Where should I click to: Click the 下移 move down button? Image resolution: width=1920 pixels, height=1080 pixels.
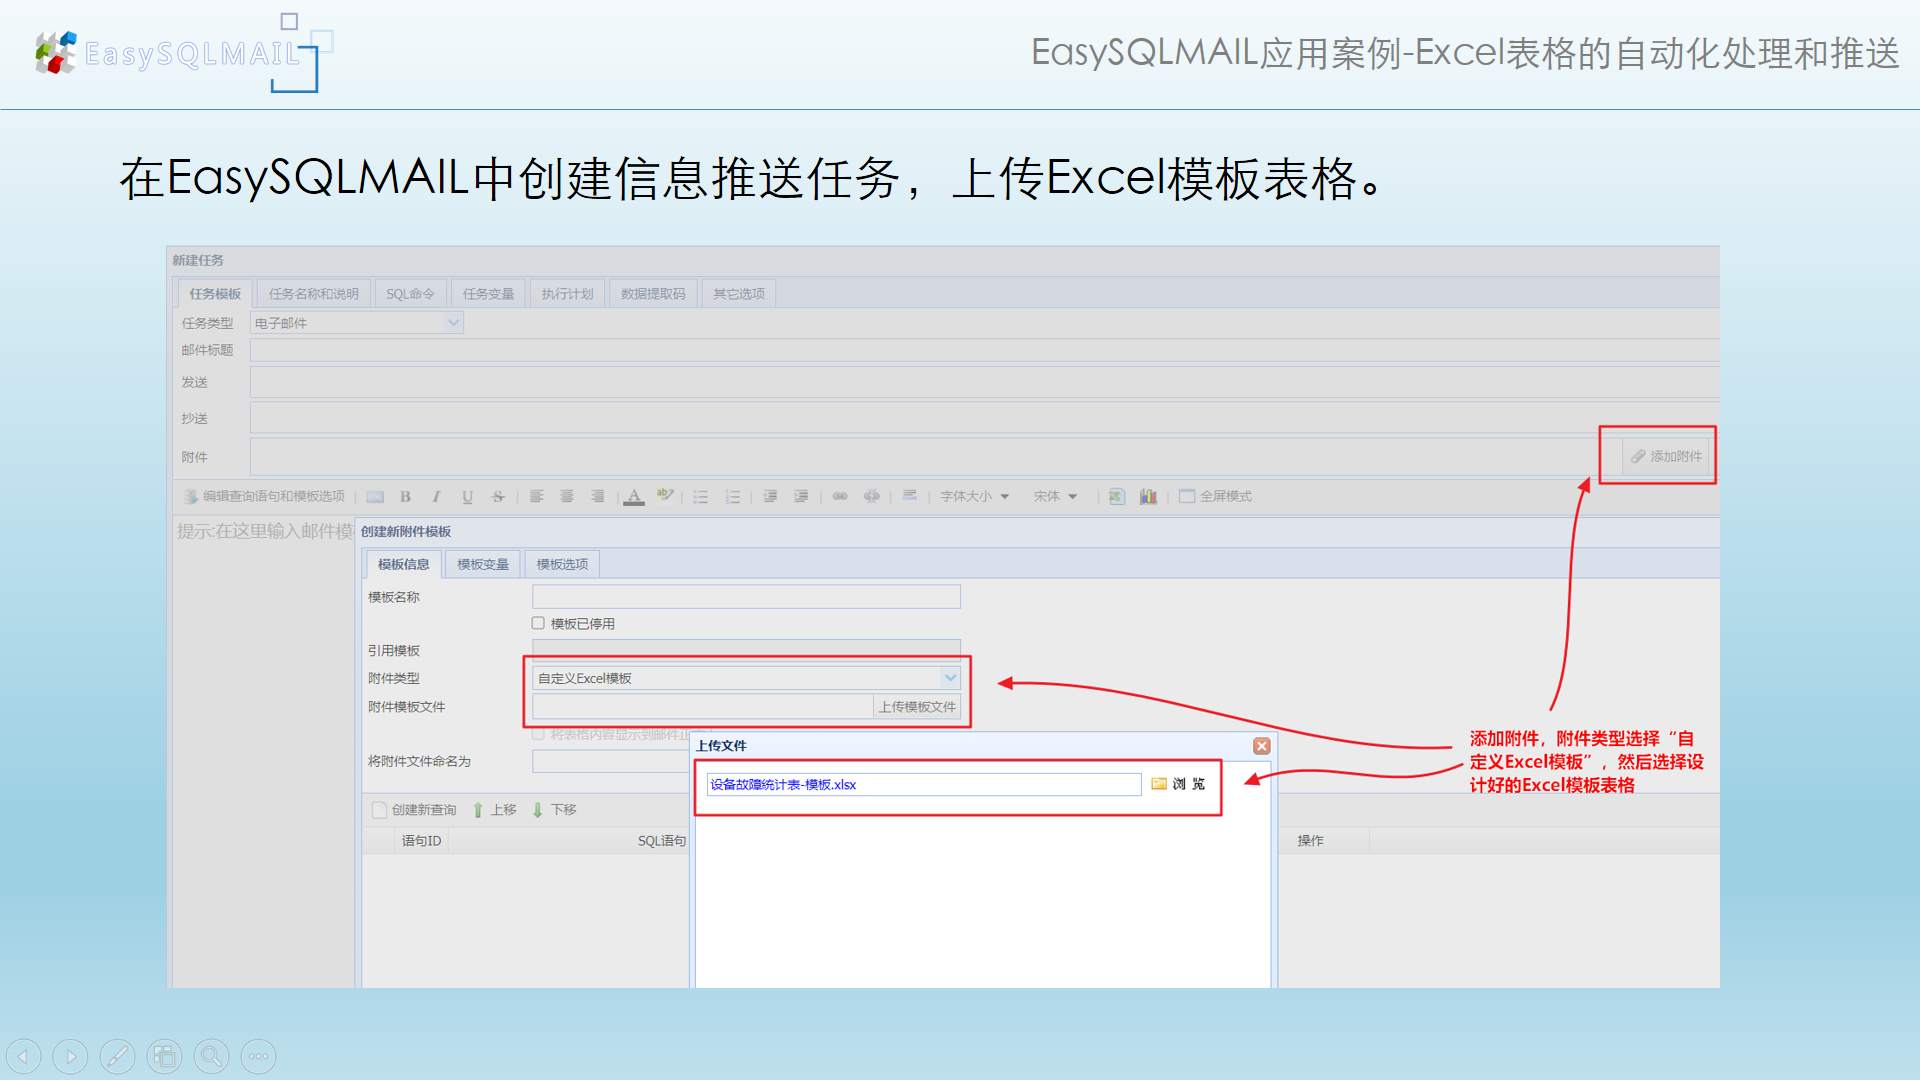pos(554,810)
